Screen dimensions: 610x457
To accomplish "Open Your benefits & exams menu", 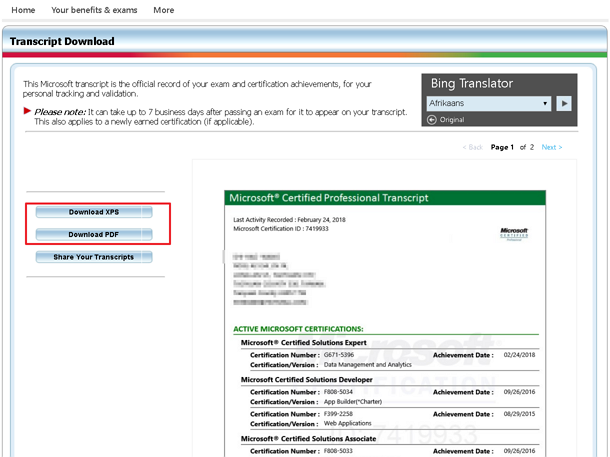I will coord(94,10).
